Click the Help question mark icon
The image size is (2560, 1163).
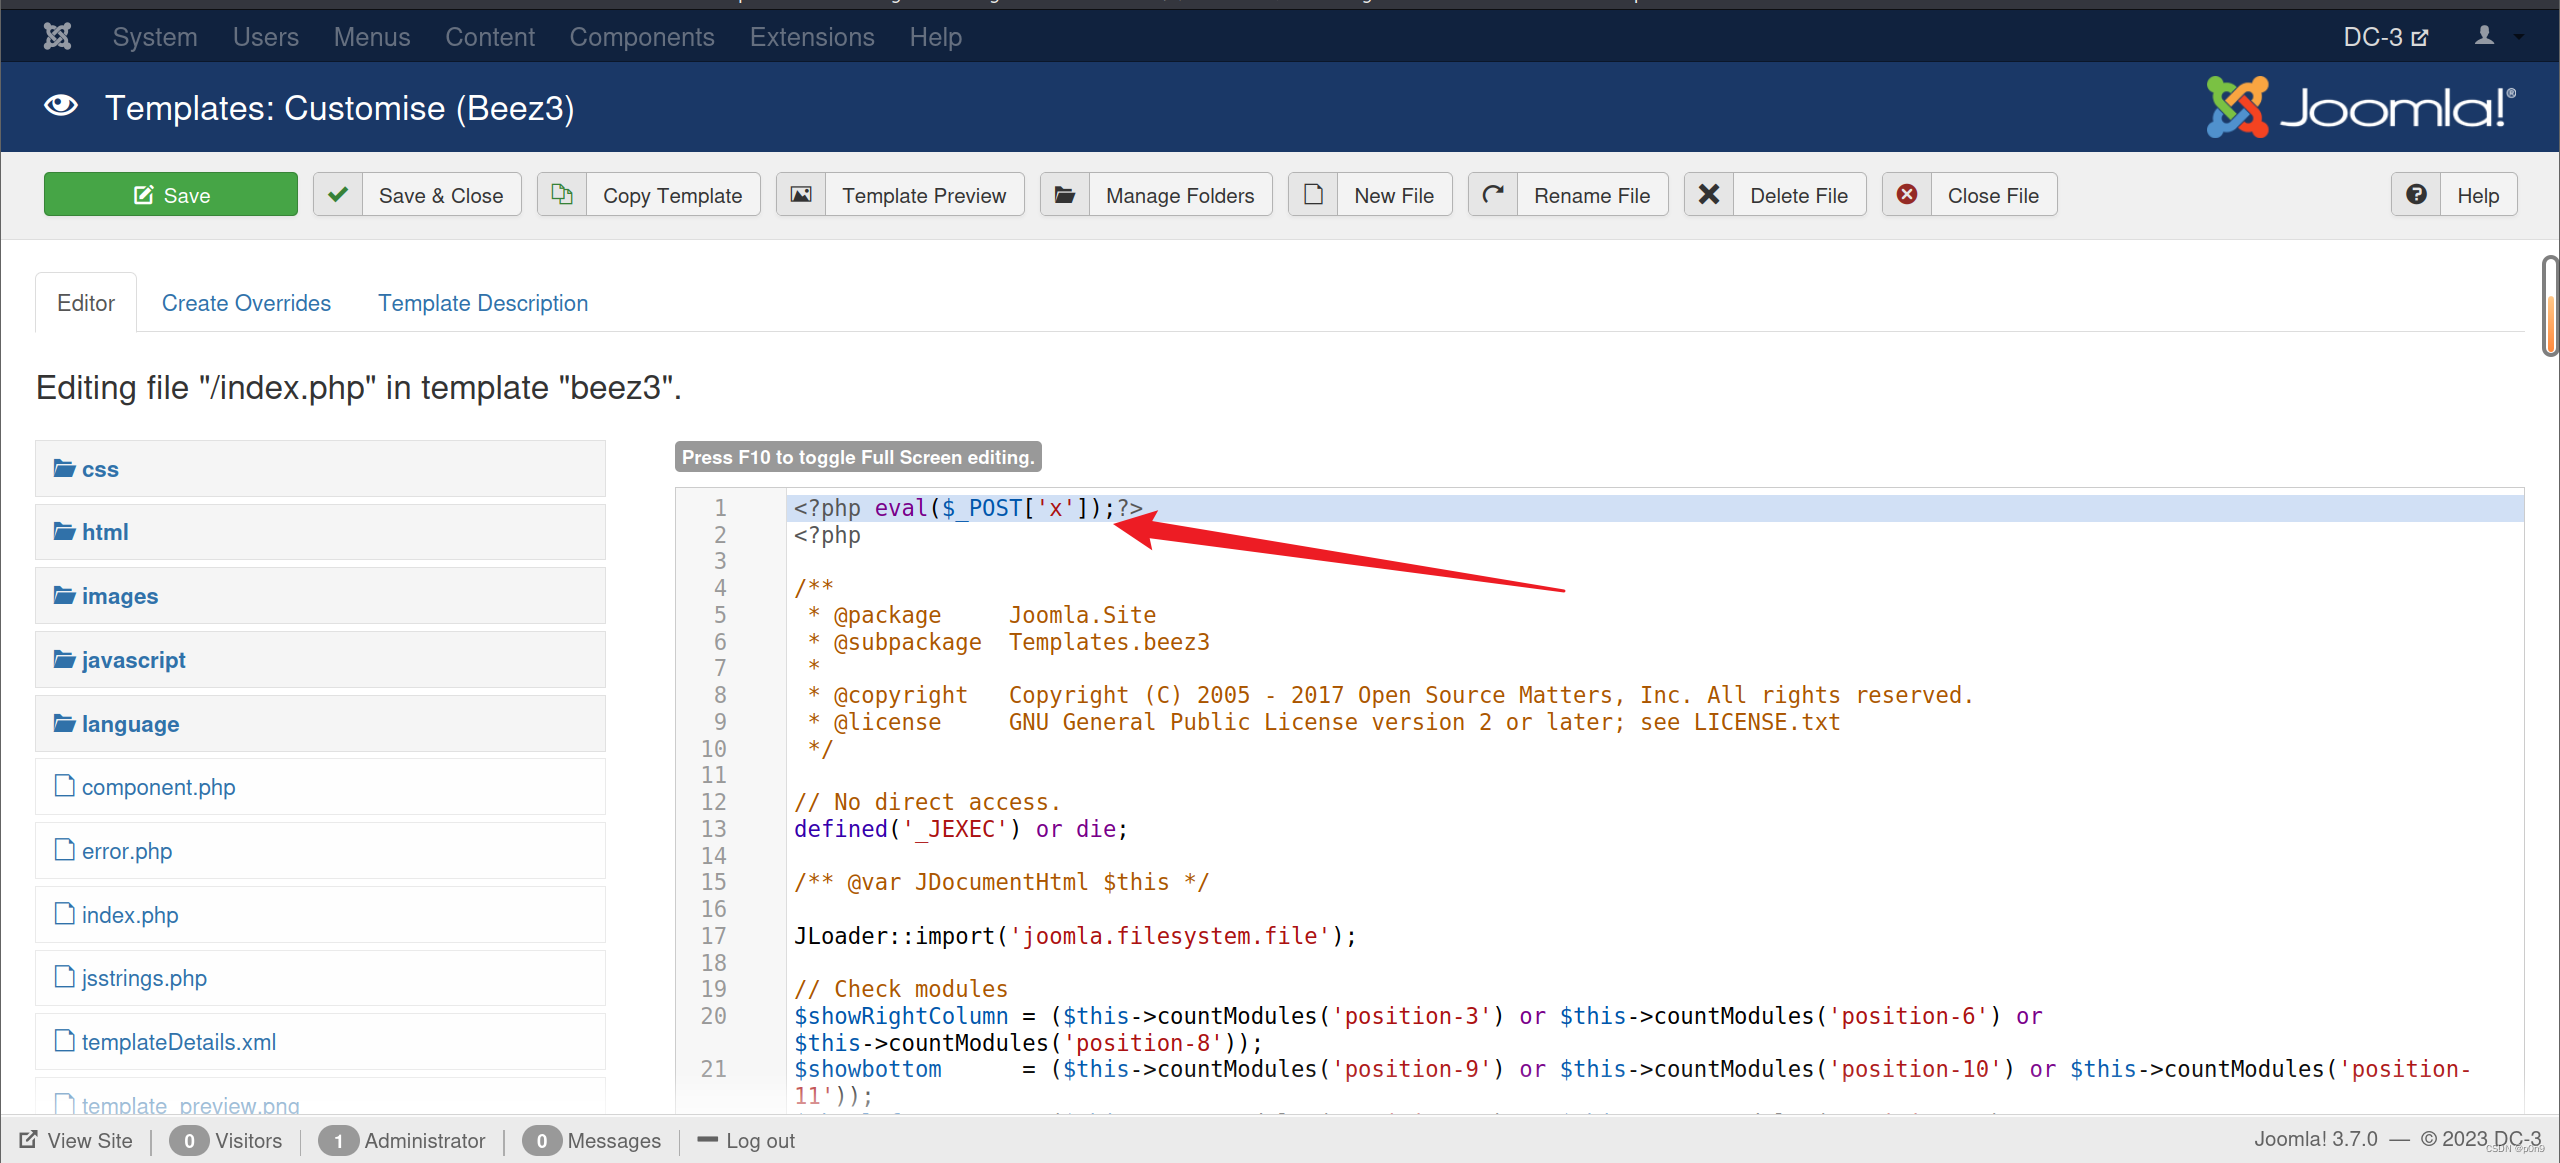[x=2416, y=195]
